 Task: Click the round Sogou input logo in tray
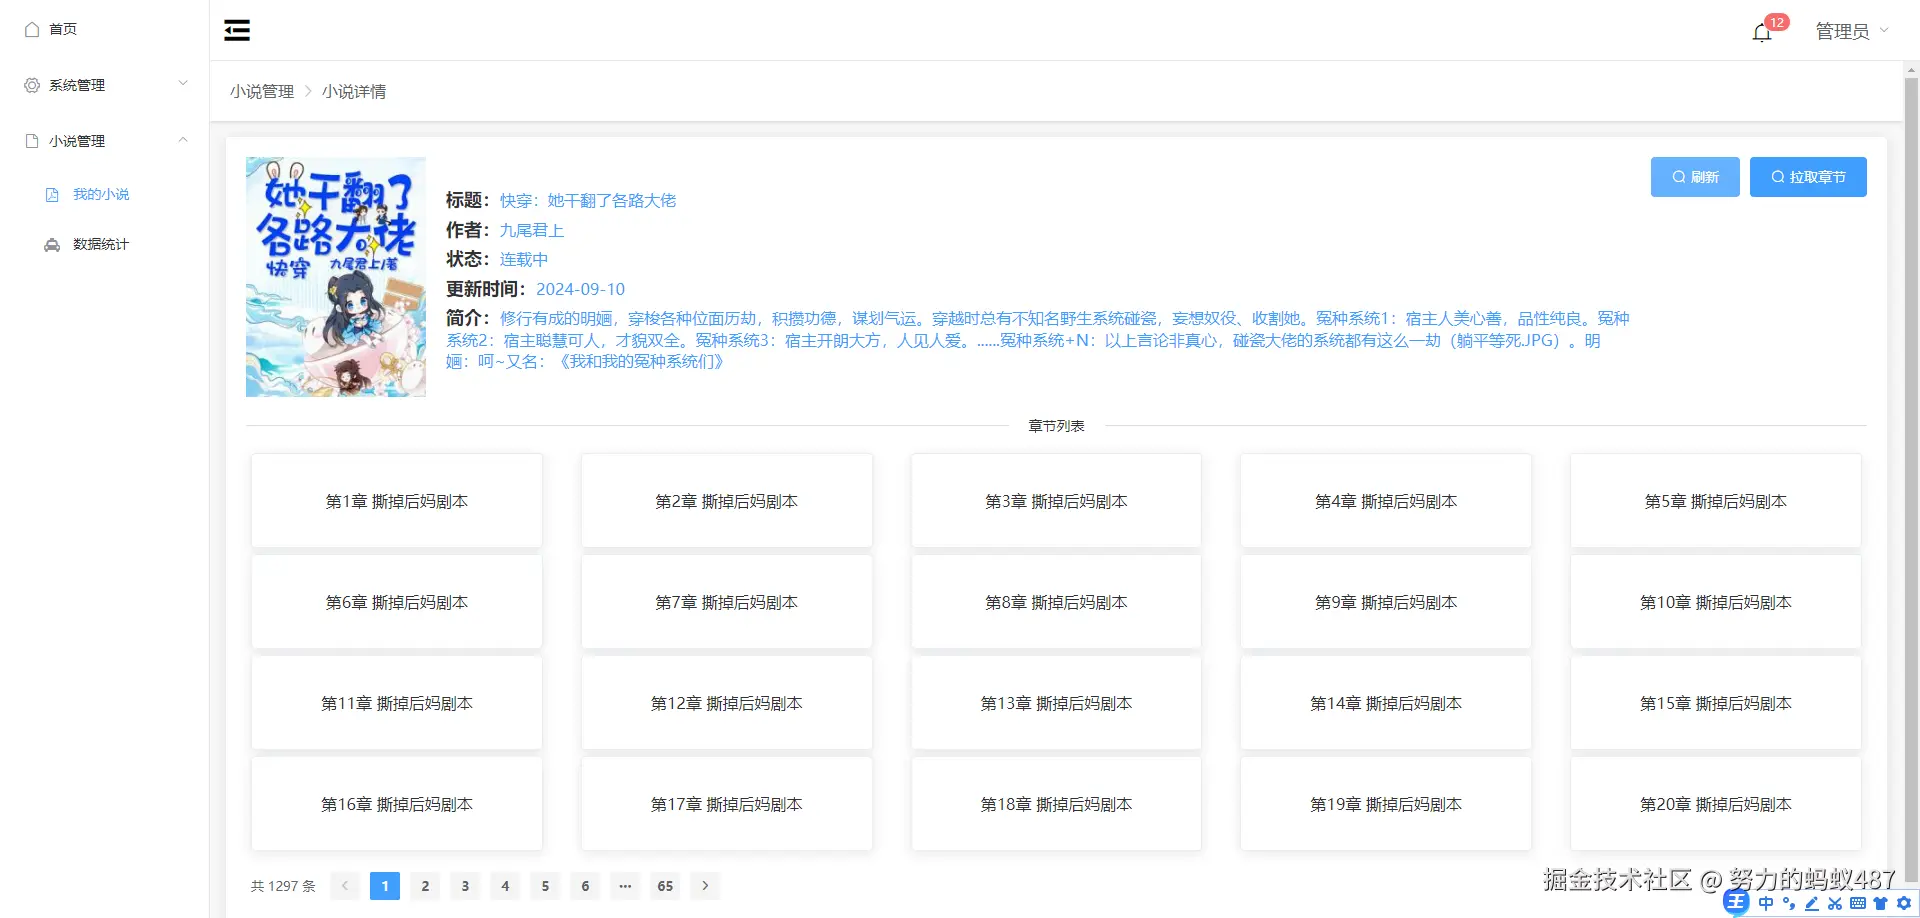point(1736,902)
